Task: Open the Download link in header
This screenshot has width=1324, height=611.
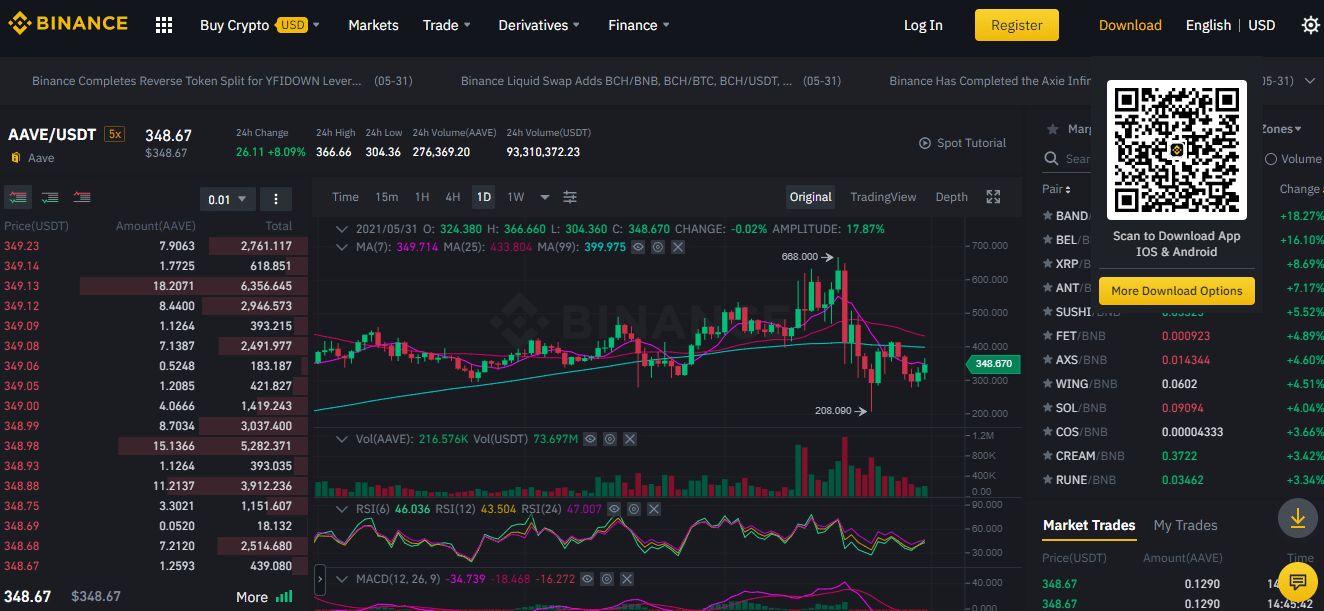Action: point(1130,25)
